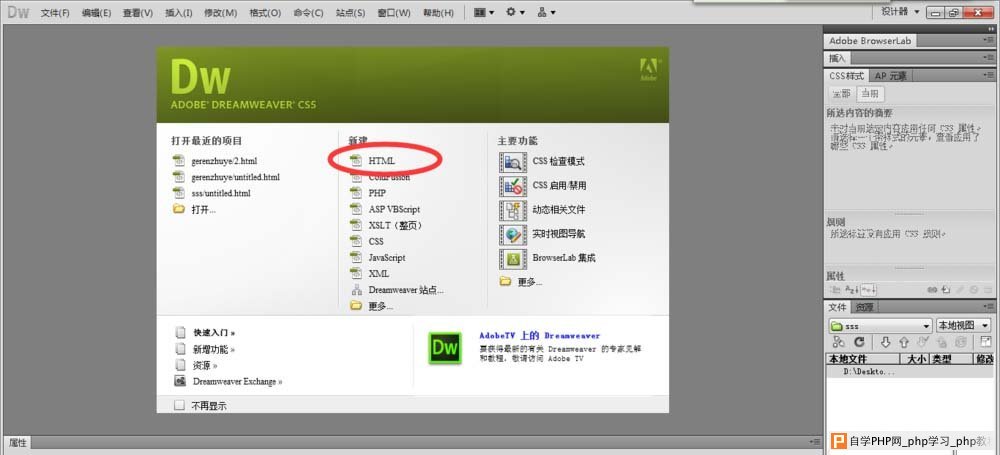The image size is (1000, 455).
Task: Toggle show only set properties button
Action: [x=867, y=290]
